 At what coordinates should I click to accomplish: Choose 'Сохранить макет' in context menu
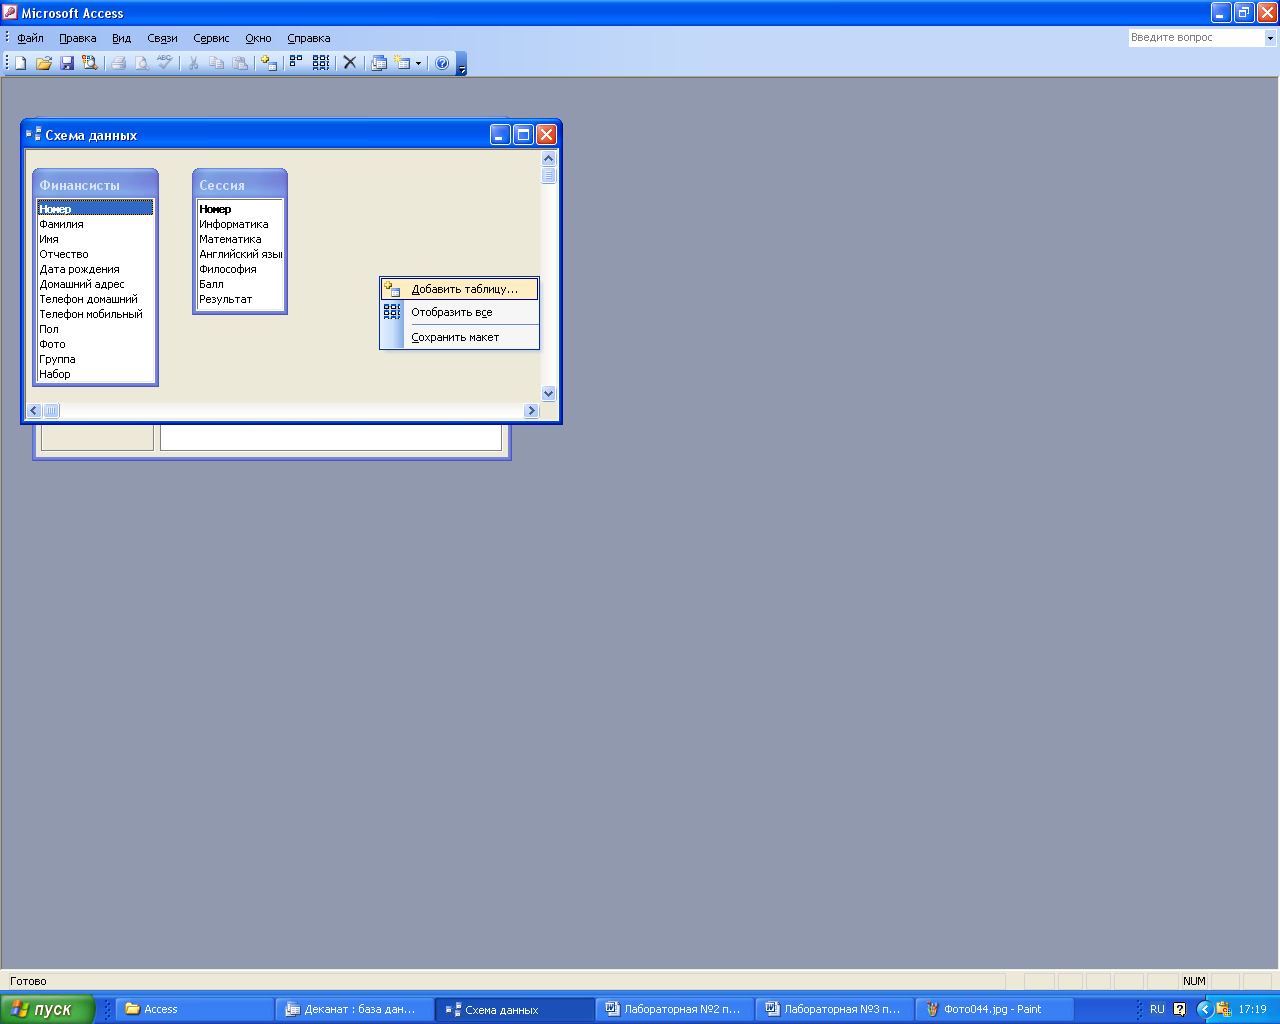[460, 337]
